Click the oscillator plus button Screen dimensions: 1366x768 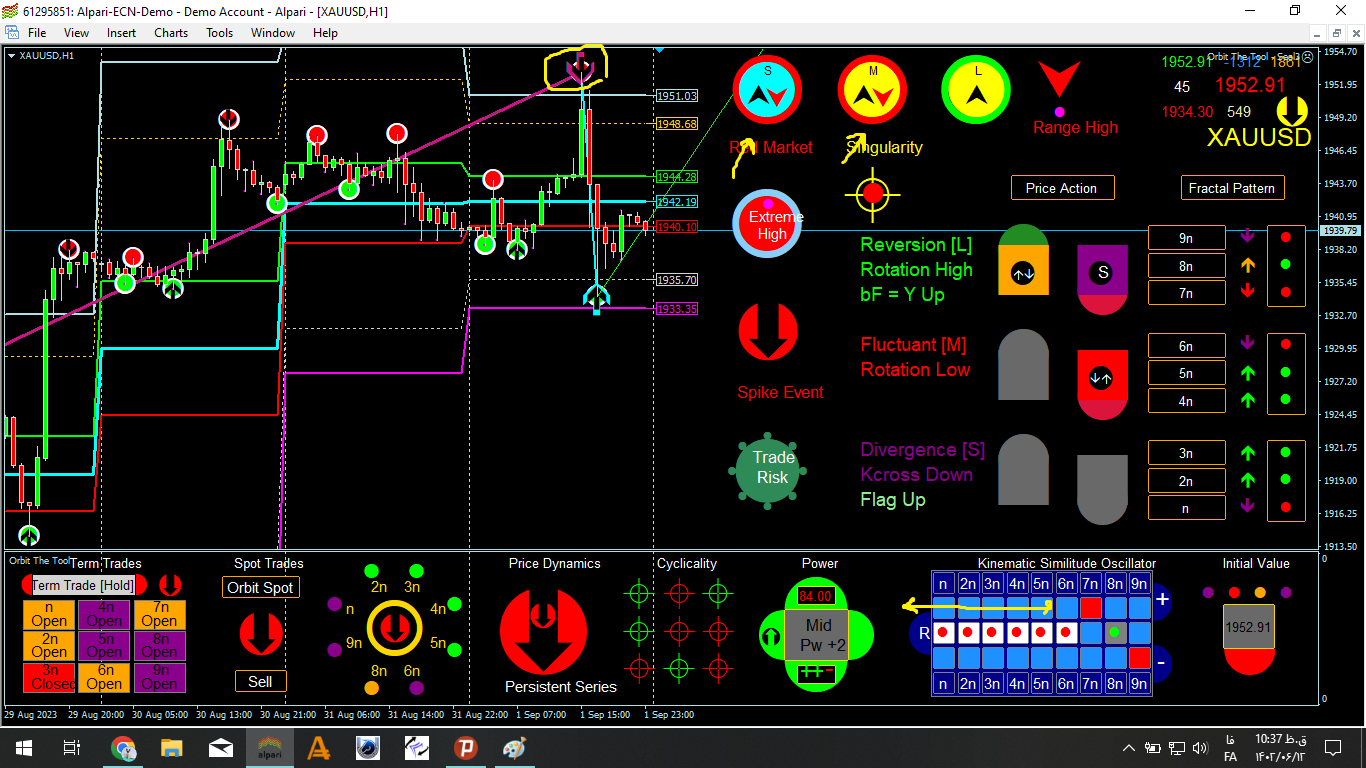tap(1162, 600)
